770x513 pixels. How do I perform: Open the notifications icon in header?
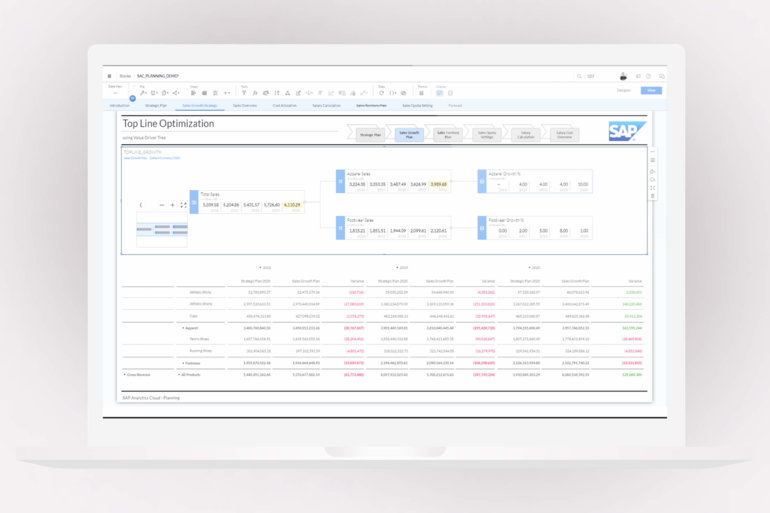click(638, 76)
